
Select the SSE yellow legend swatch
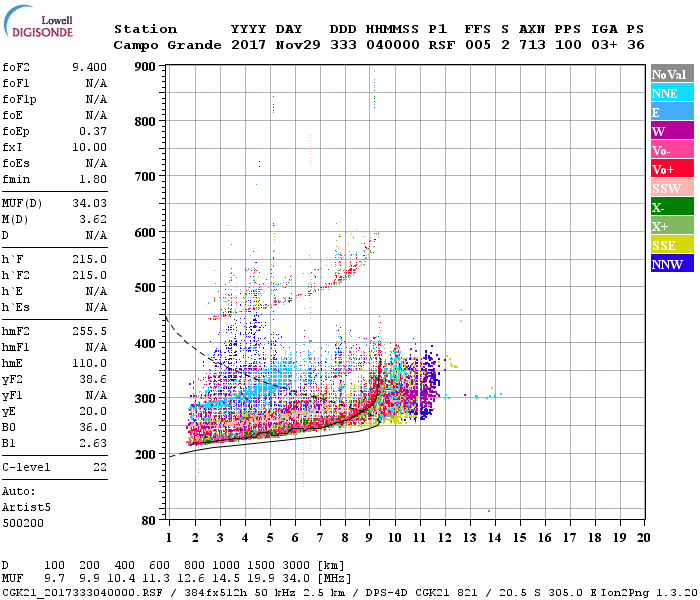[x=672, y=245]
